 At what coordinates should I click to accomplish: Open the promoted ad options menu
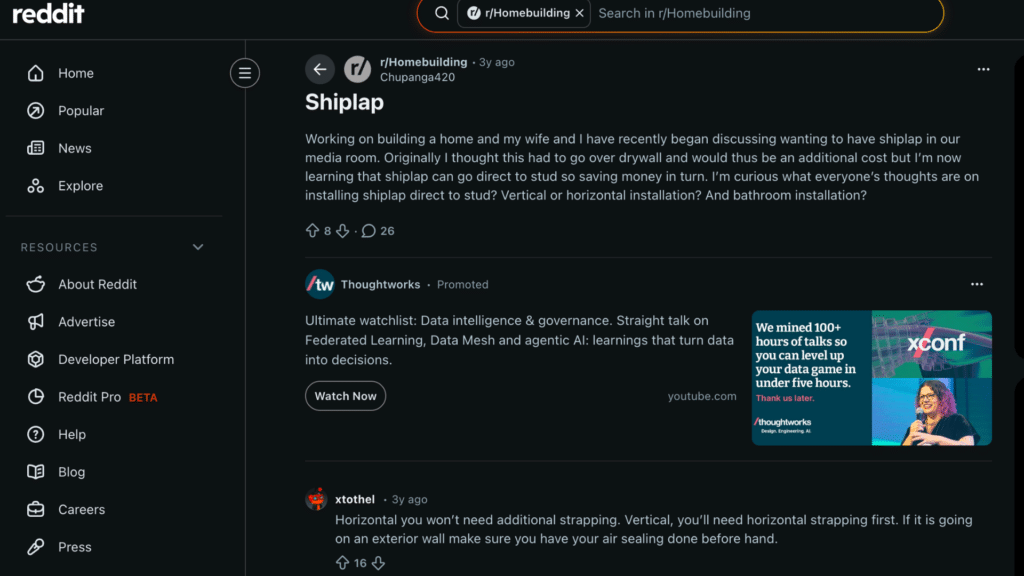(x=977, y=284)
